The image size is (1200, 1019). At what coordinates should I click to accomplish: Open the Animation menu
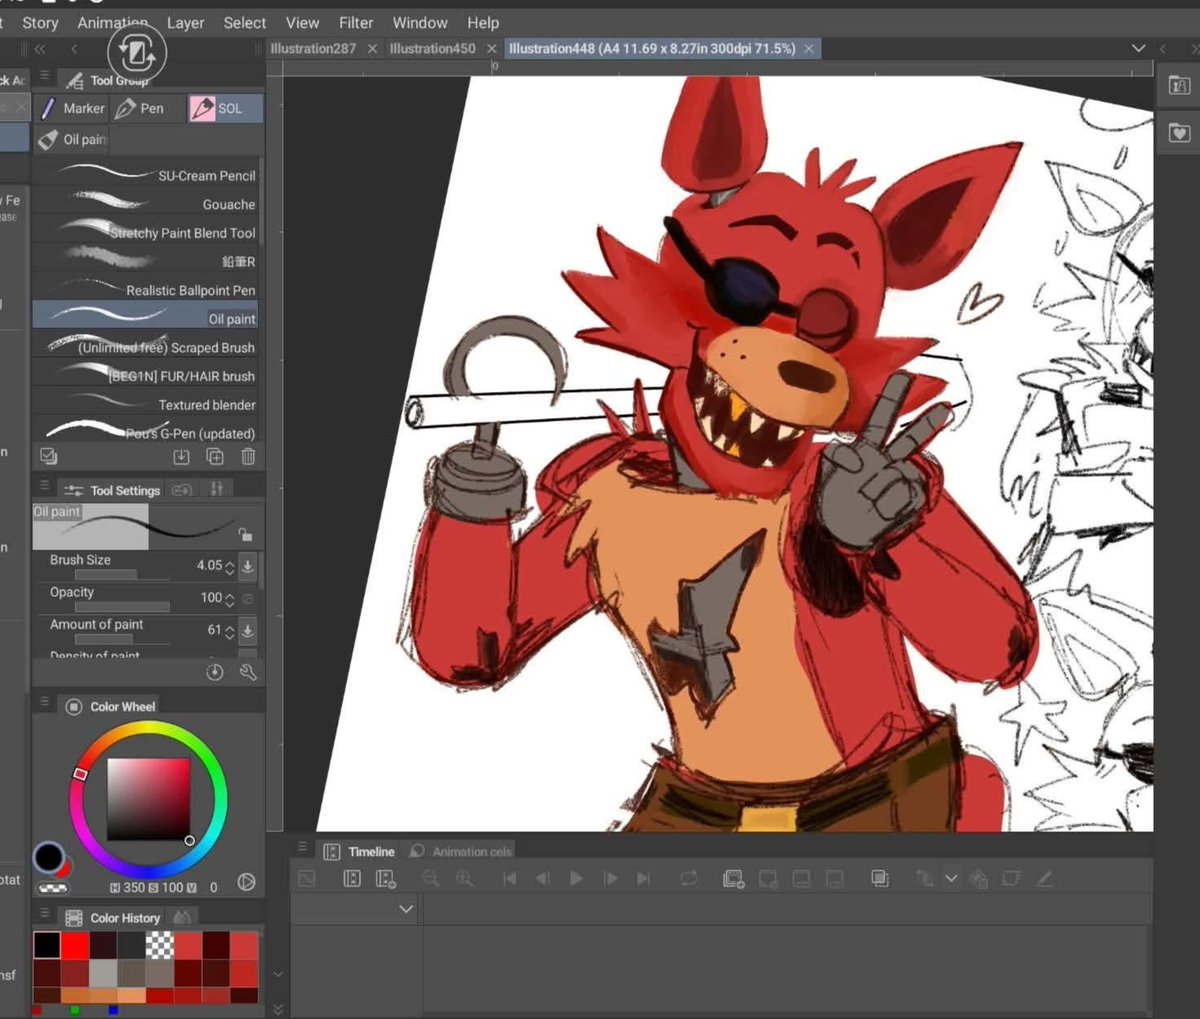tap(112, 22)
